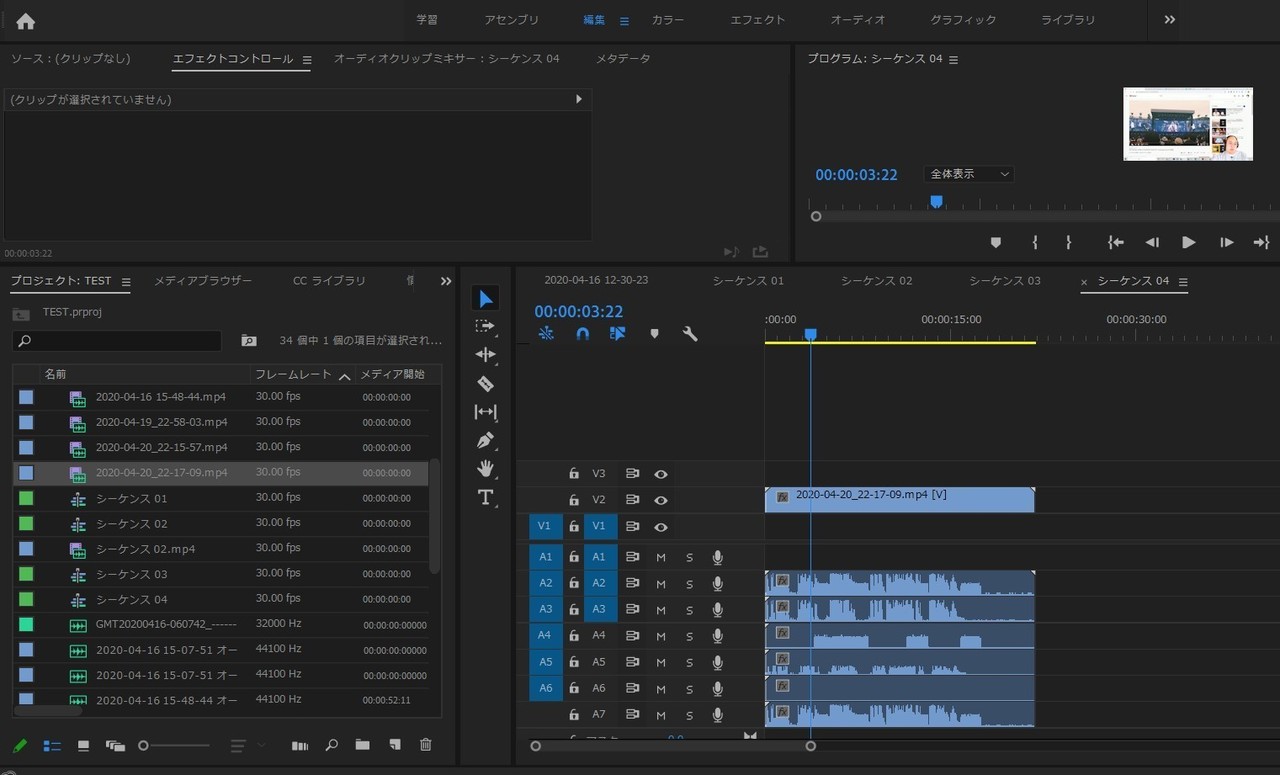The width and height of the screenshot is (1280, 775).
Task: Add marker in Program monitor
Action: [x=995, y=242]
